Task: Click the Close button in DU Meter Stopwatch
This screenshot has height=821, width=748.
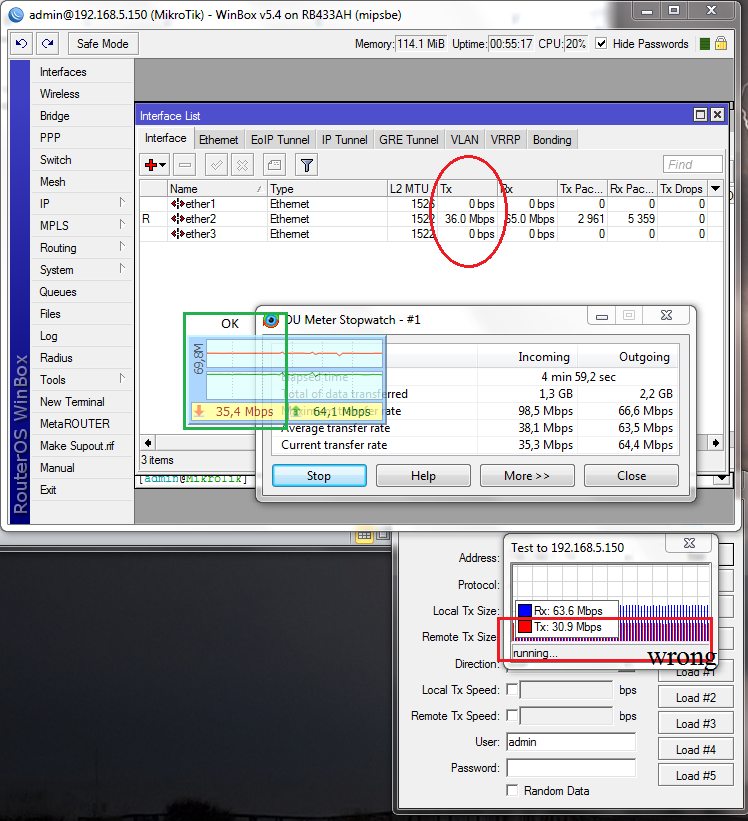Action: 631,475
